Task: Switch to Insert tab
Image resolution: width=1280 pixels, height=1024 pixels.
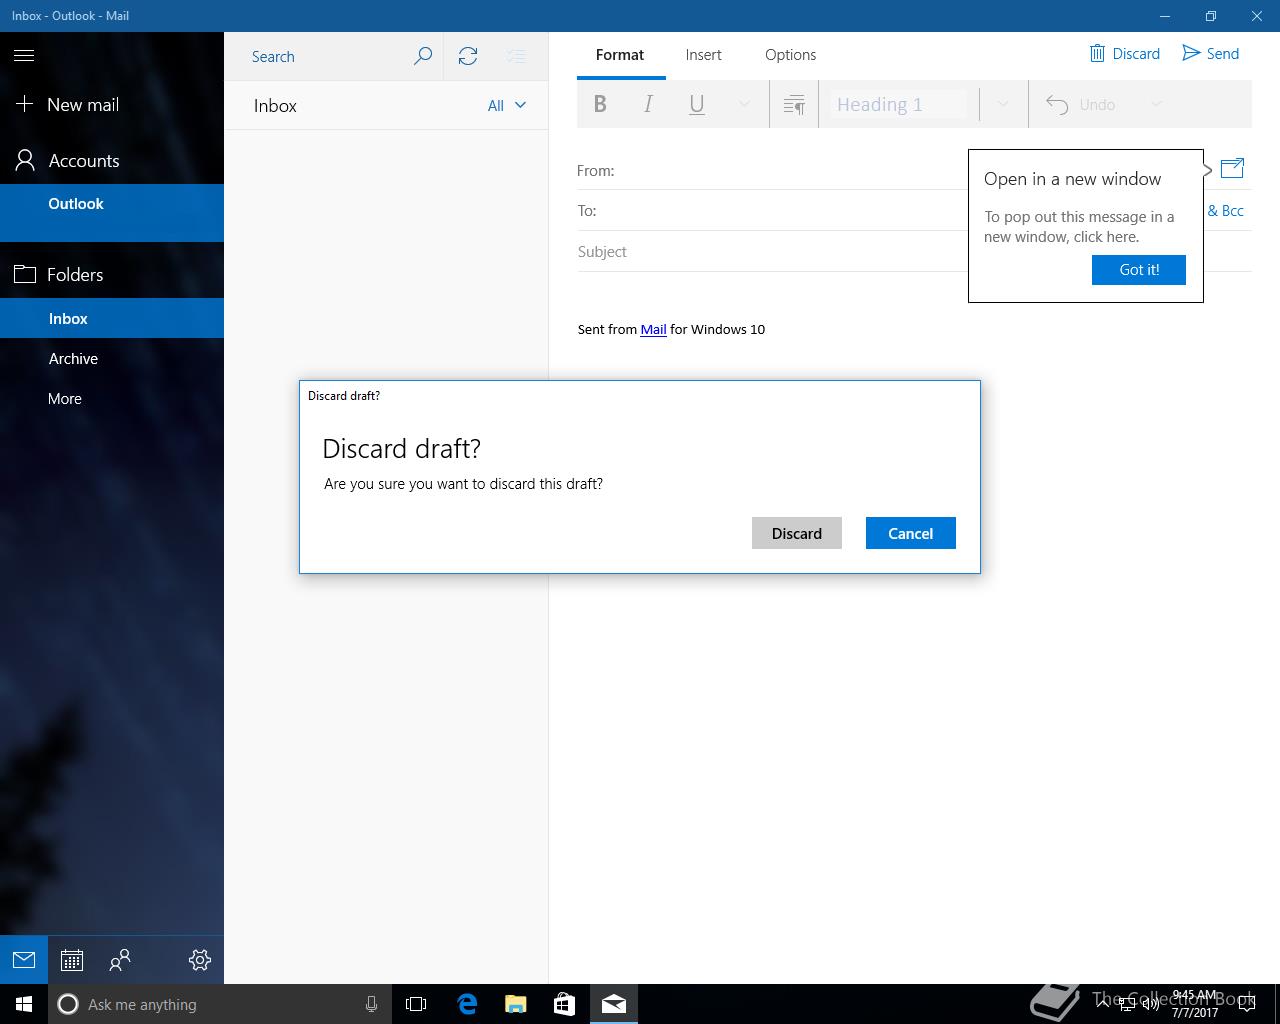Action: pyautogui.click(x=704, y=55)
